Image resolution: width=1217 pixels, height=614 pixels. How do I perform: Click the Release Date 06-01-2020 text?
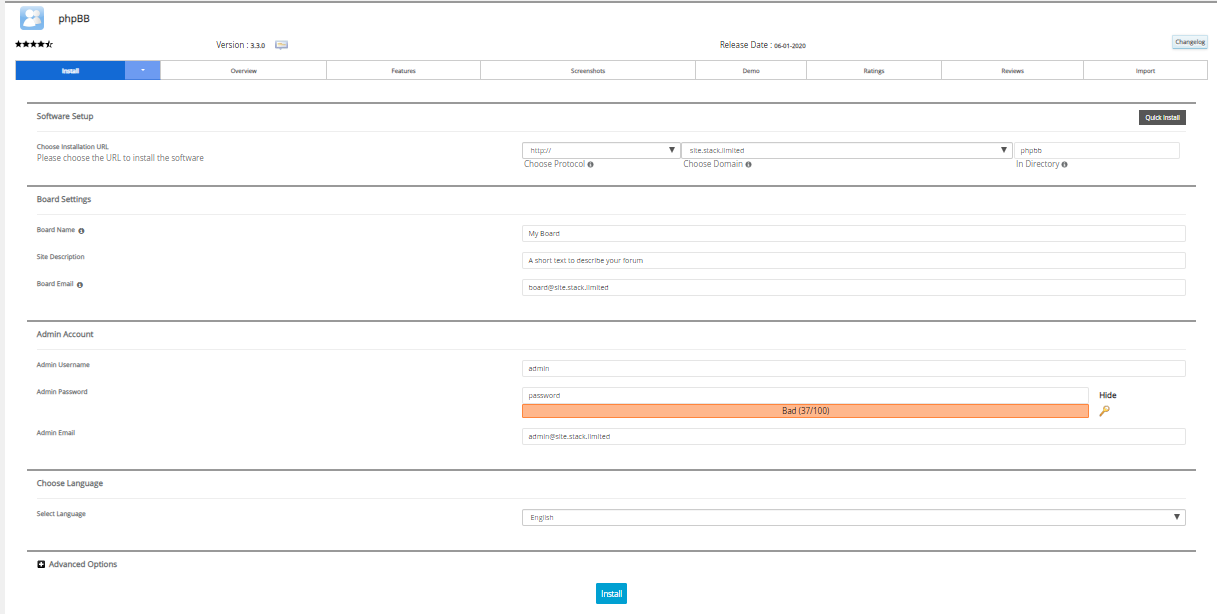[x=763, y=45]
